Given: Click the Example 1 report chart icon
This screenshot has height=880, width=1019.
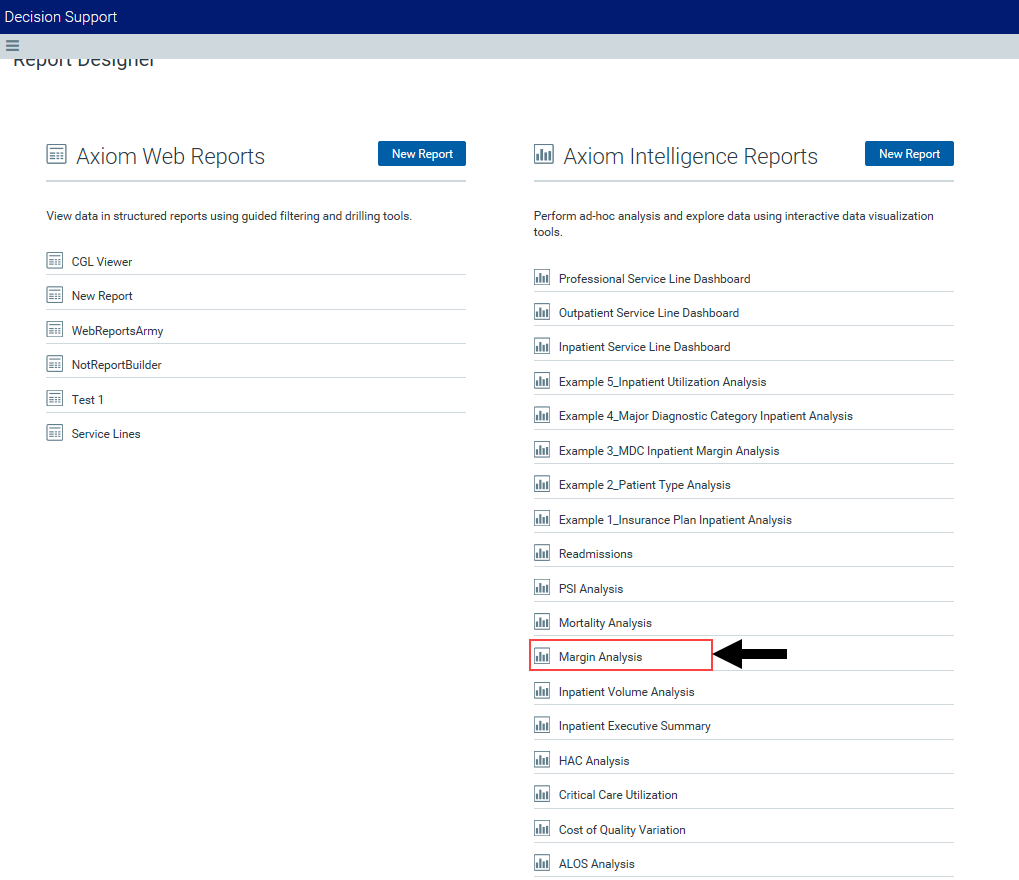Looking at the screenshot, I should point(542,519).
